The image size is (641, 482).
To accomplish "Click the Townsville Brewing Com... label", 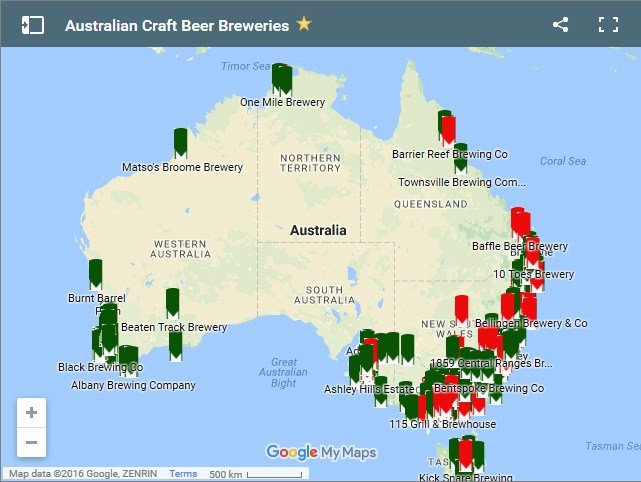I will tap(462, 182).
